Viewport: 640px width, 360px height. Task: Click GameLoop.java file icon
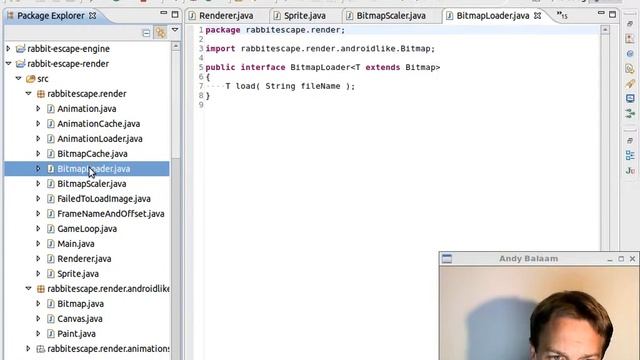pos(51,229)
